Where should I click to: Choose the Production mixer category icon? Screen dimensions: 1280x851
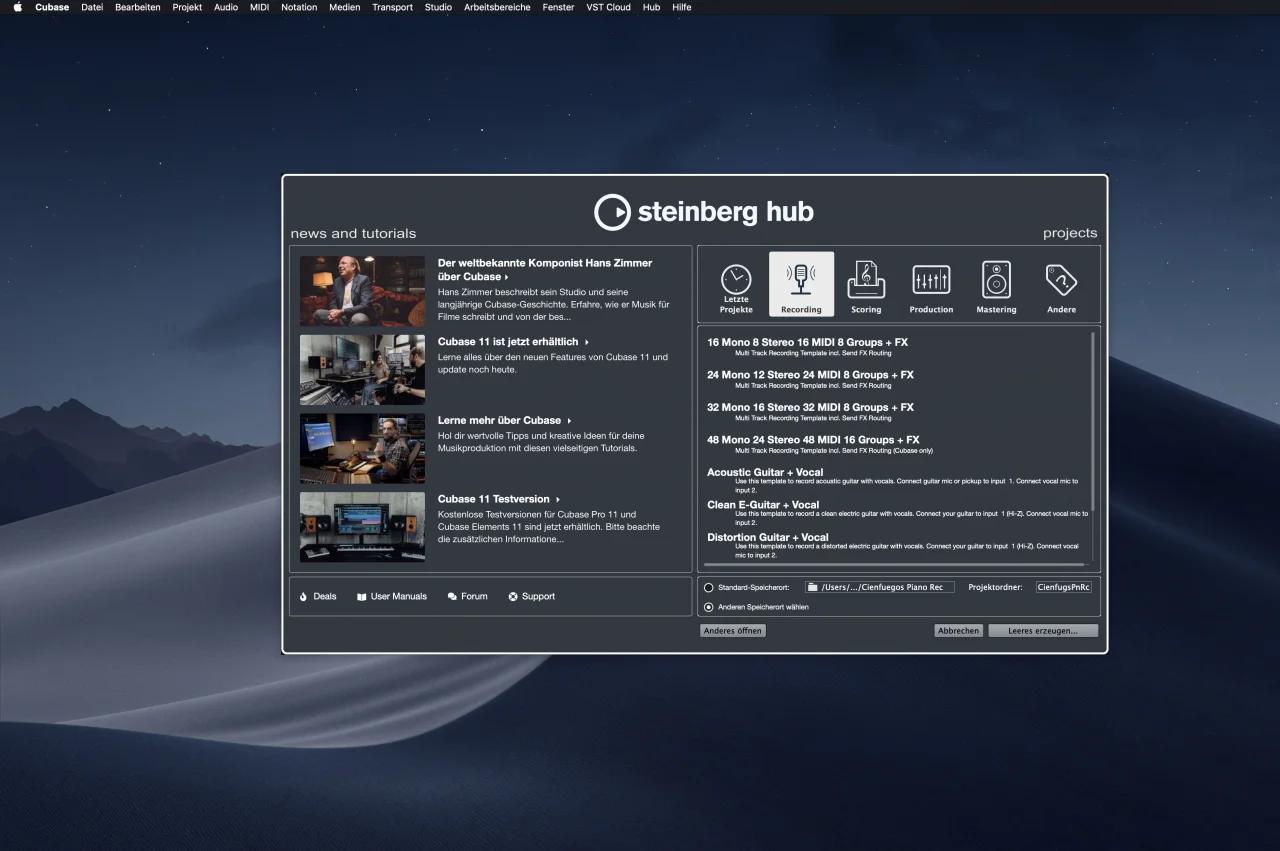tap(931, 279)
